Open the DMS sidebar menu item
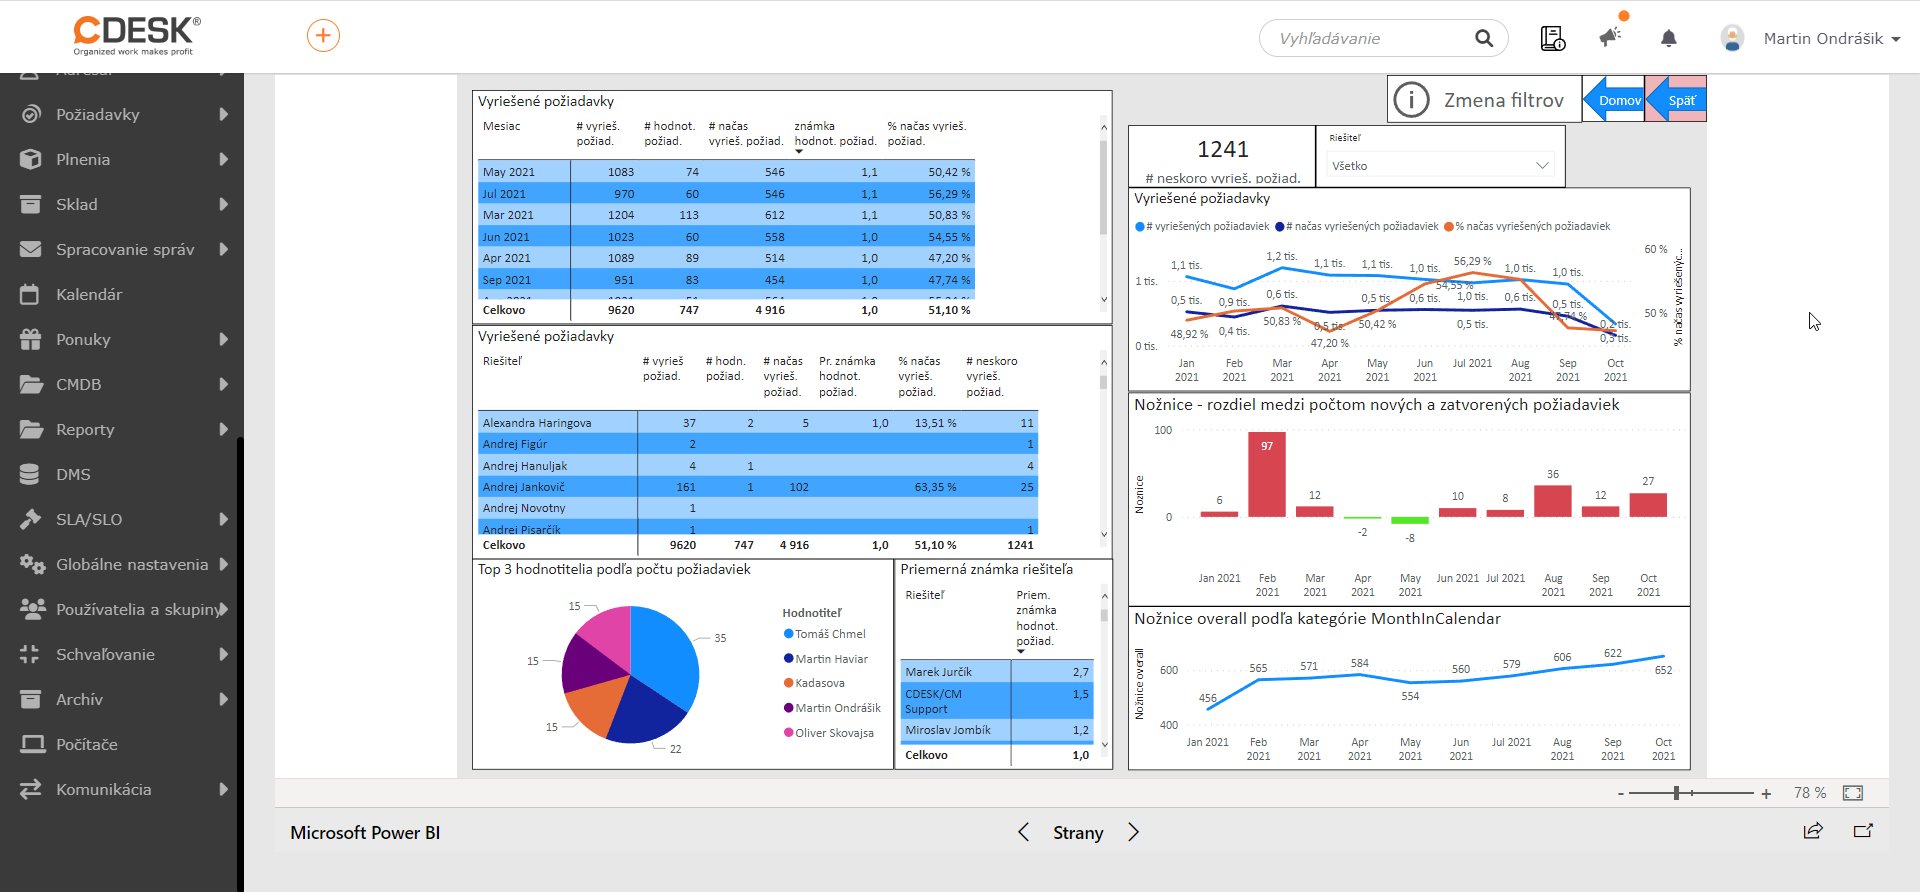 73,474
